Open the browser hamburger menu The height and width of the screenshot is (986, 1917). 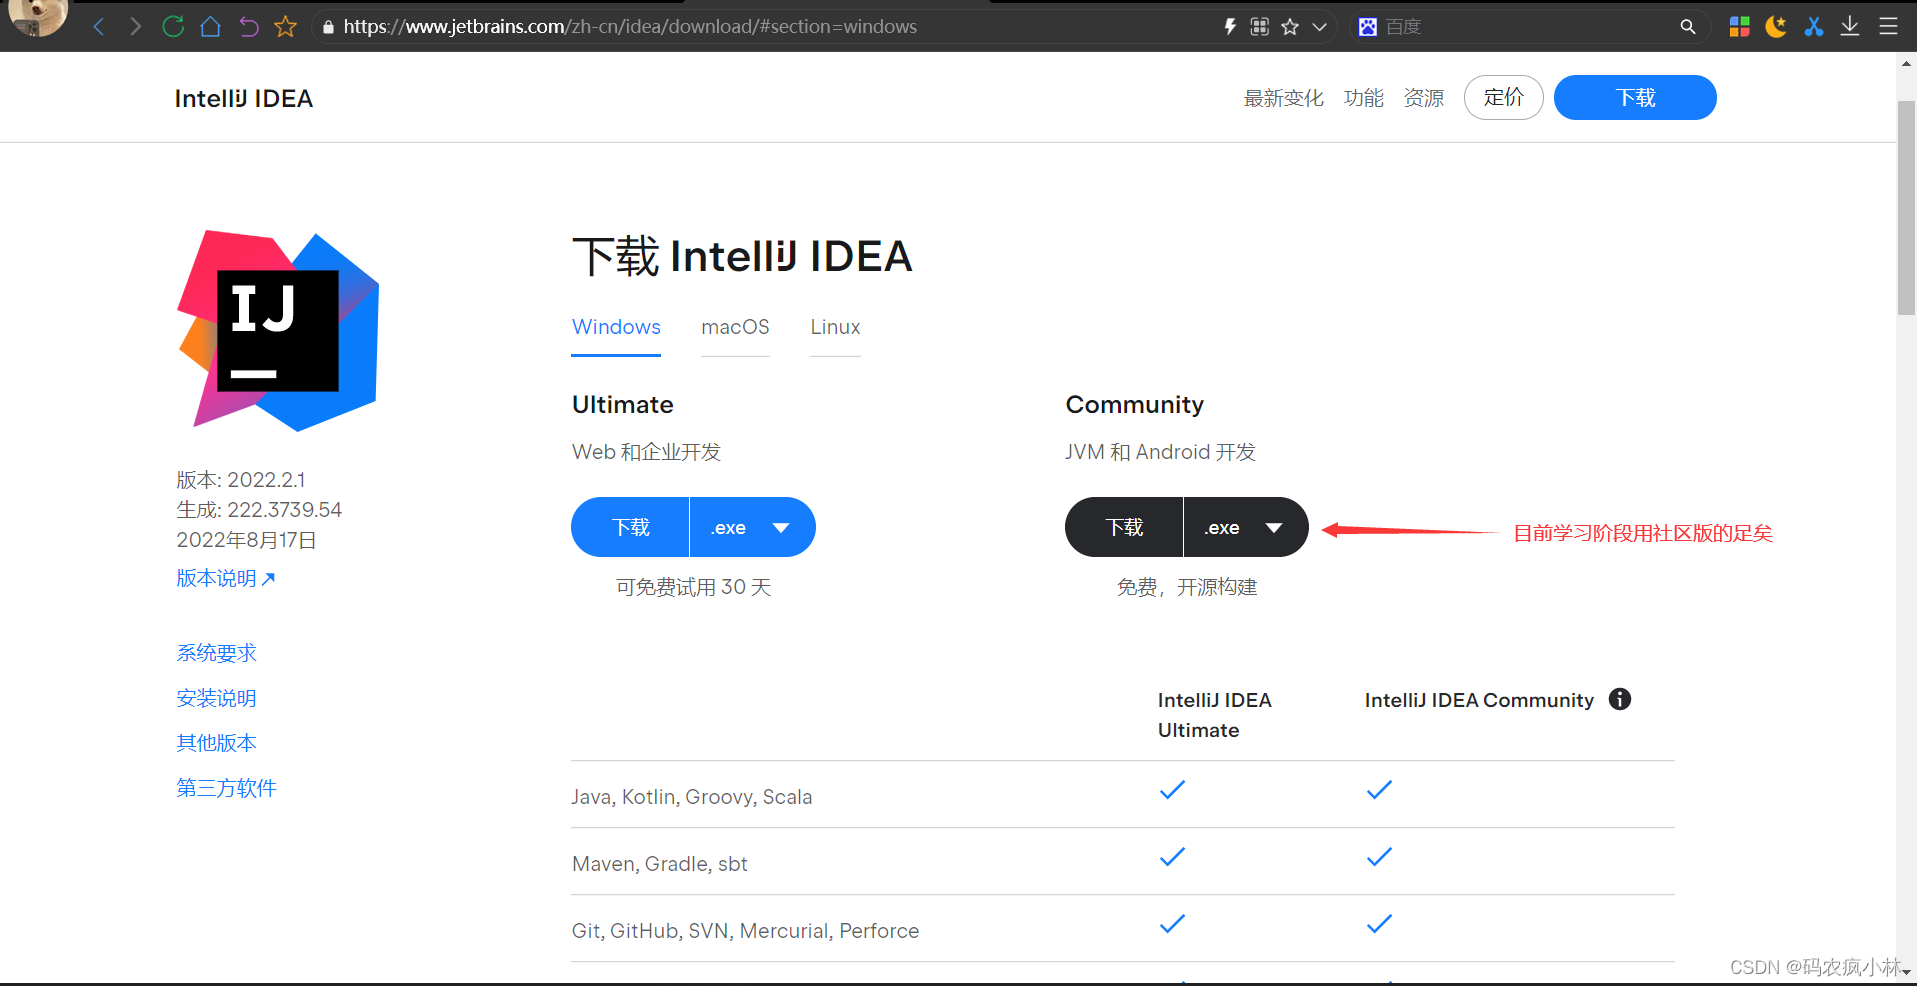click(x=1888, y=27)
